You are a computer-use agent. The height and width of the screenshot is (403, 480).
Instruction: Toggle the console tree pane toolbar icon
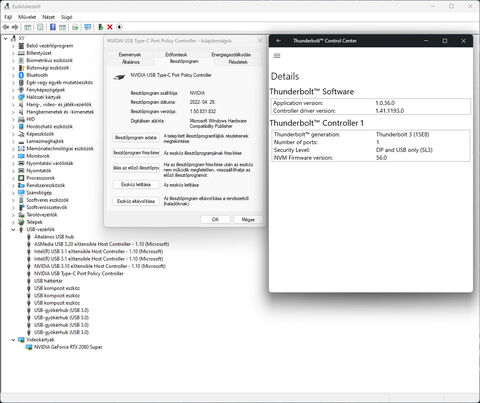(28, 27)
